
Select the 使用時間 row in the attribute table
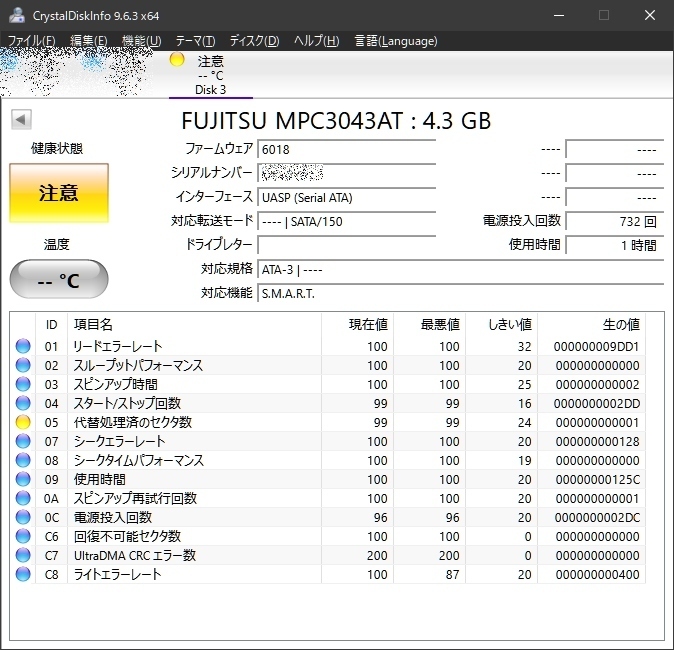tap(328, 479)
